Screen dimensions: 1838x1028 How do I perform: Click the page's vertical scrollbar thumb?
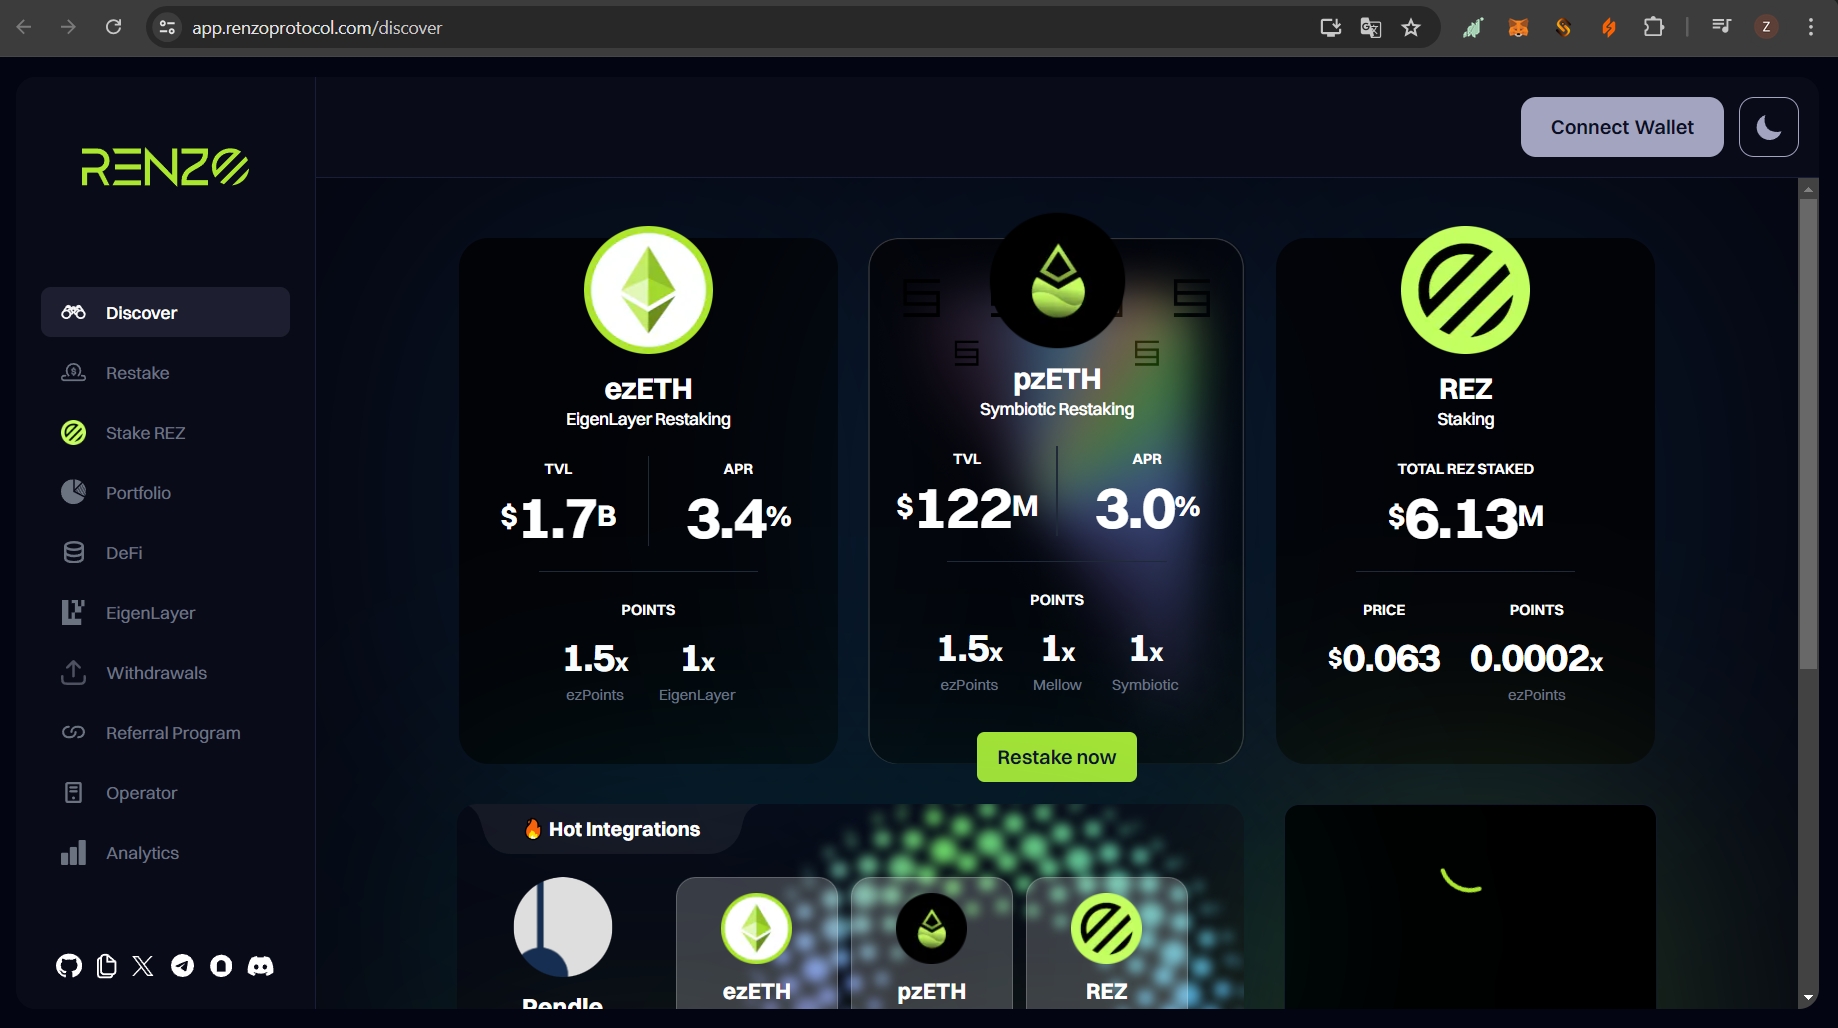tap(1808, 430)
